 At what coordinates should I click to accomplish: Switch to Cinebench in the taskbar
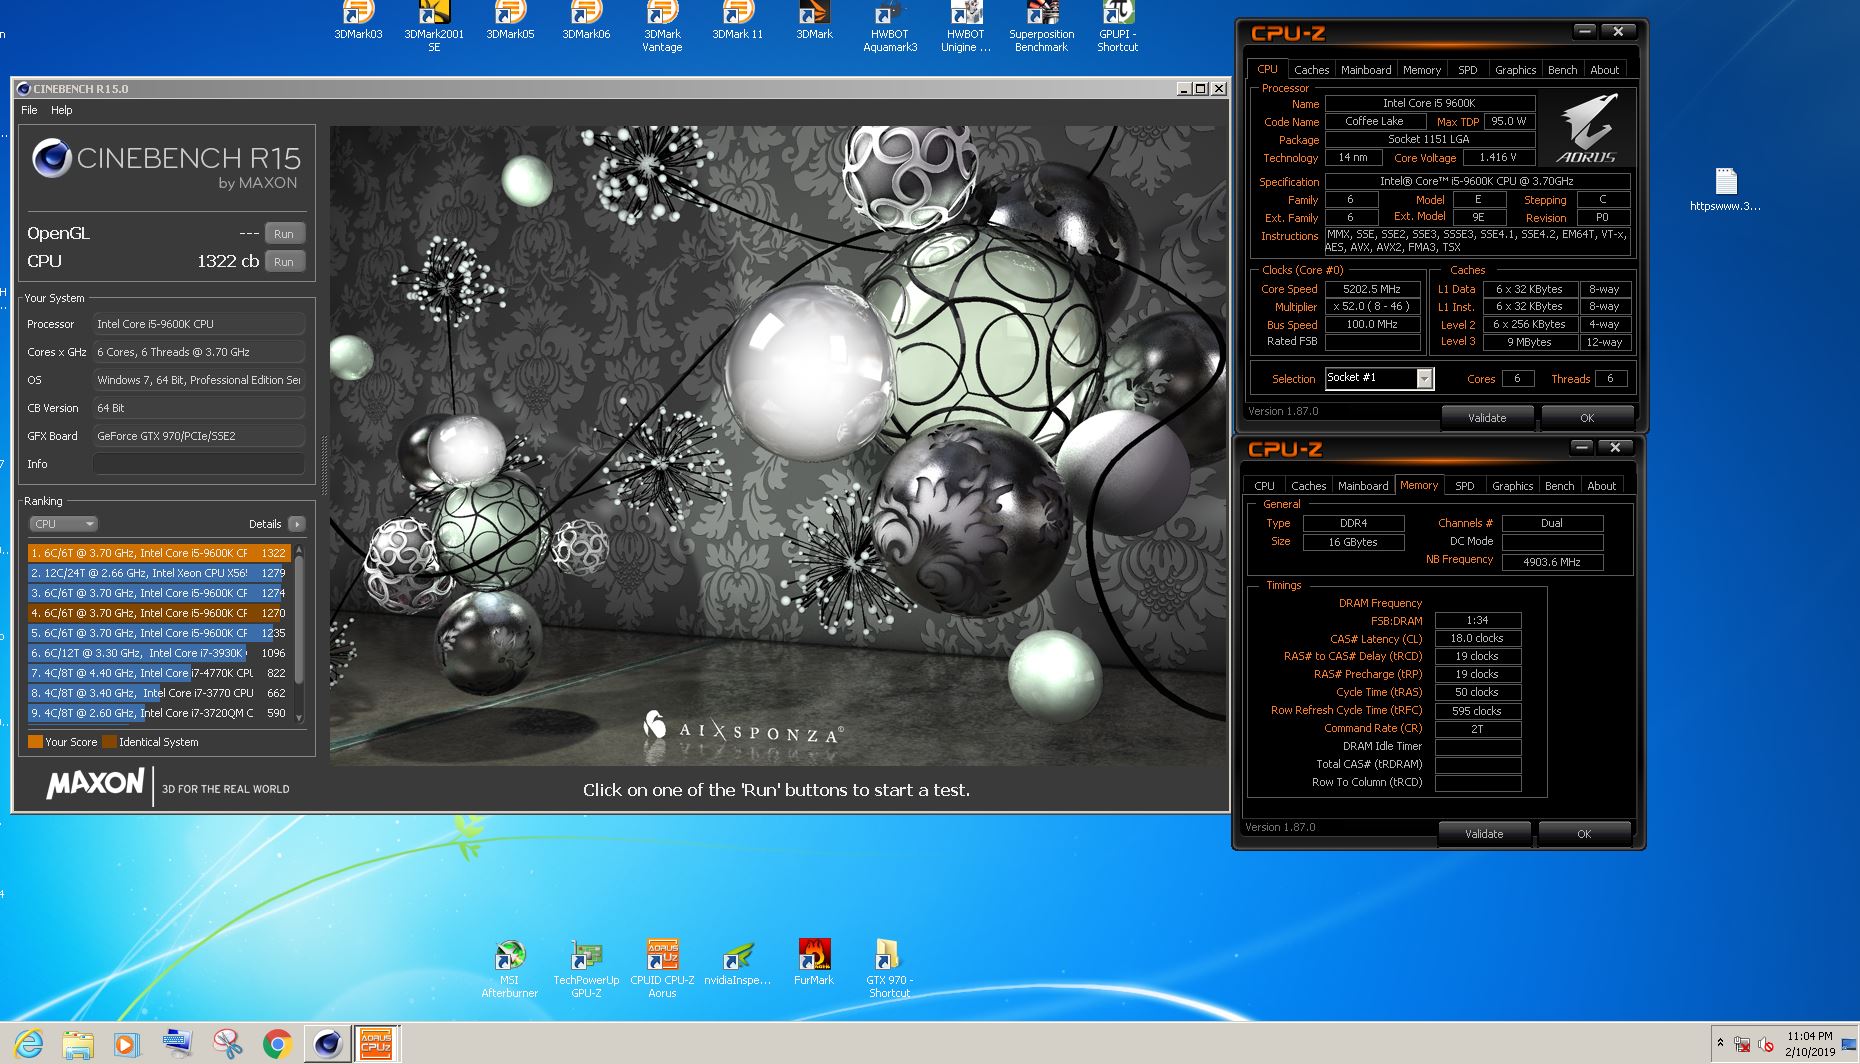(327, 1044)
